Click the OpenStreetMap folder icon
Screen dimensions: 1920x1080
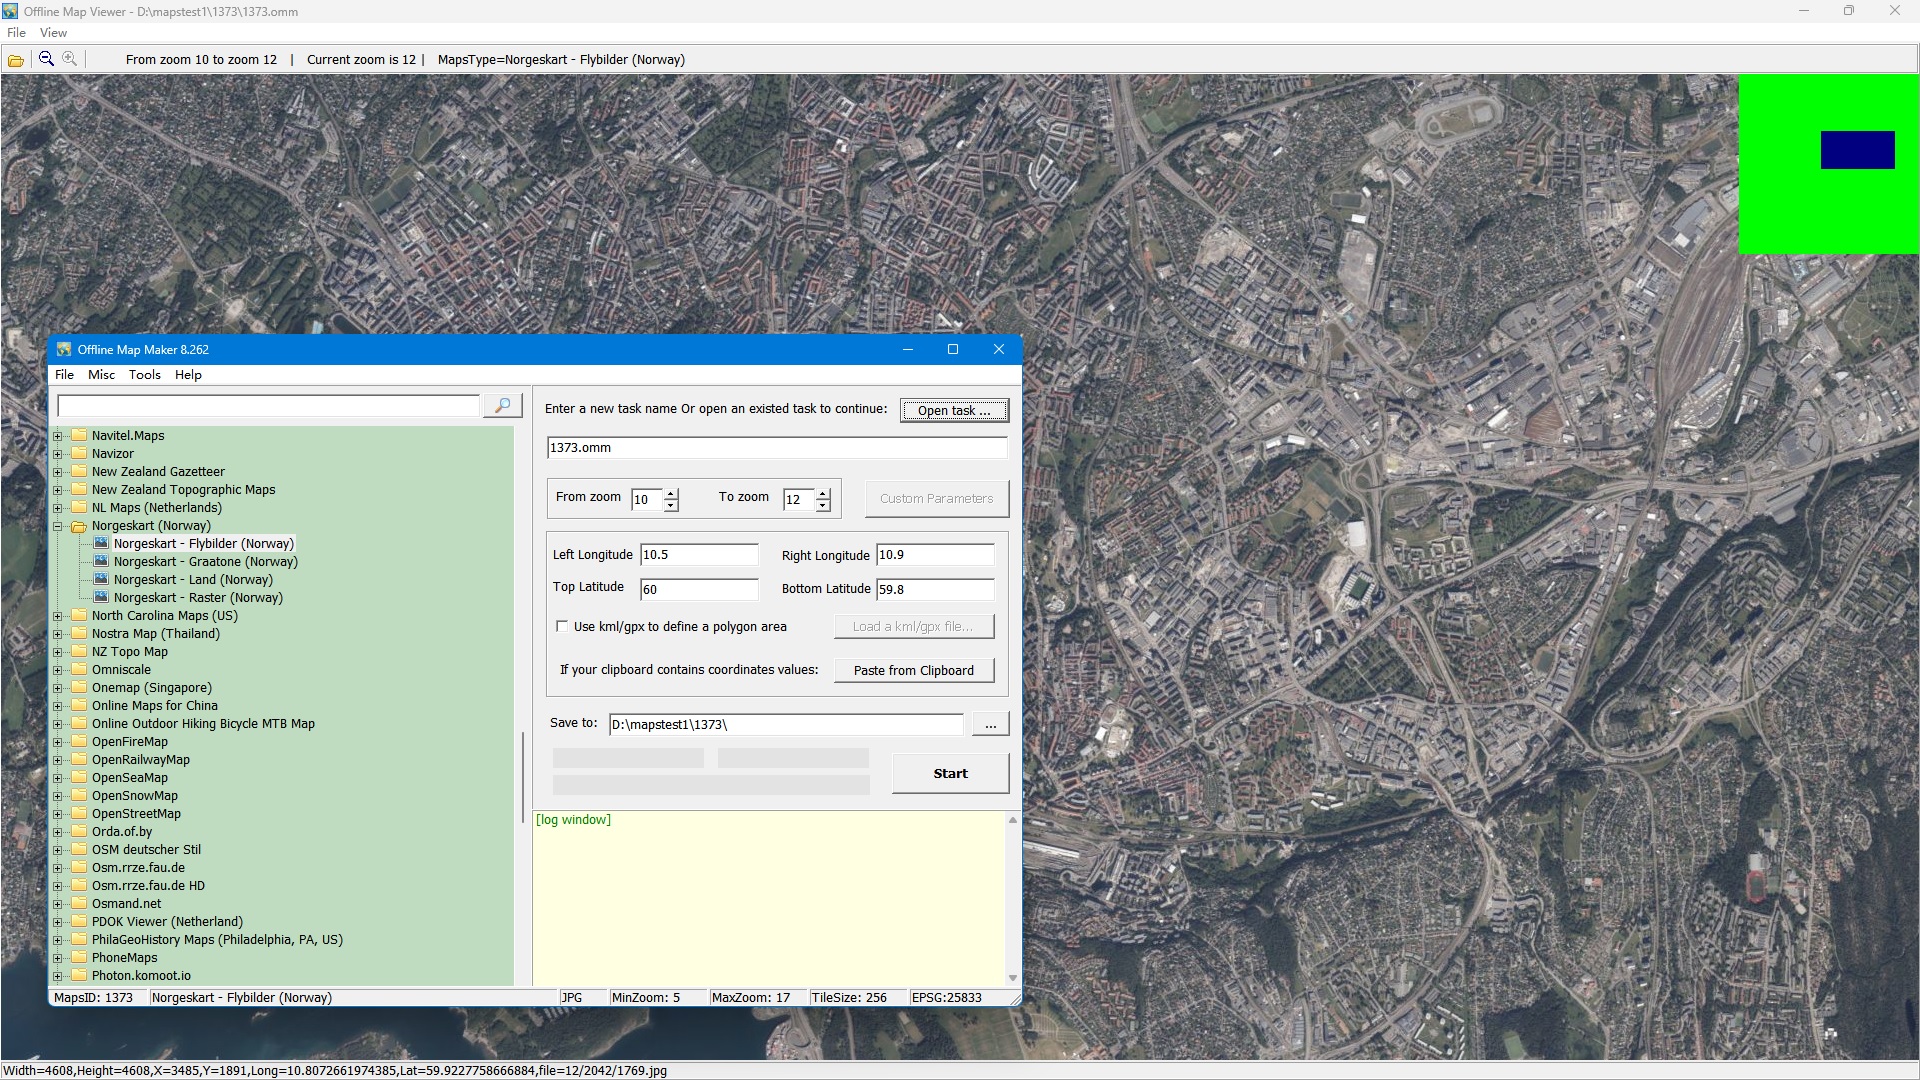point(80,813)
